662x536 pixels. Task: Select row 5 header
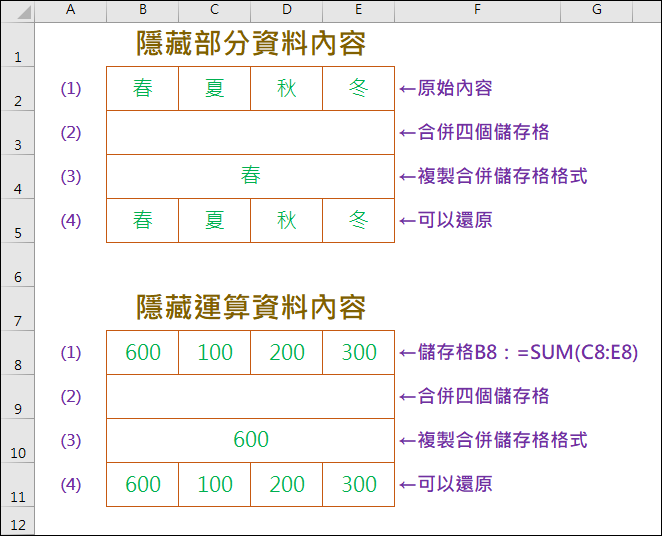pyautogui.click(x=18, y=221)
